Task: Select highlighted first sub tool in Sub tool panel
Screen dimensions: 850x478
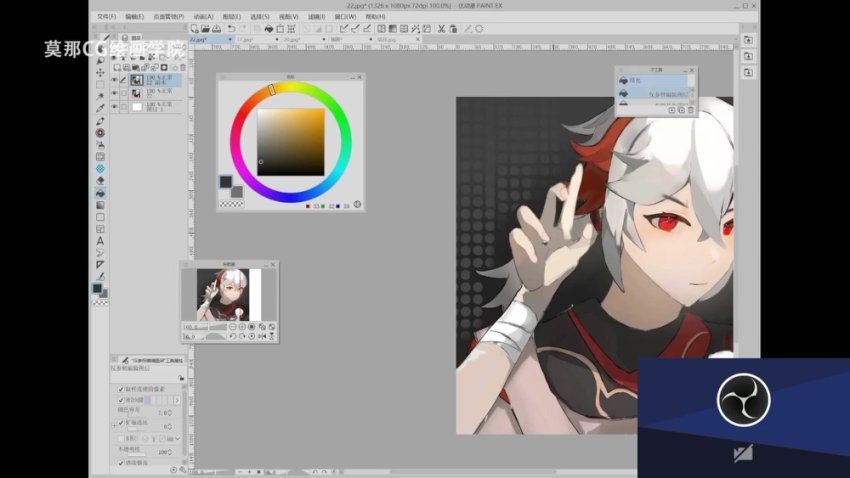Action: click(653, 80)
